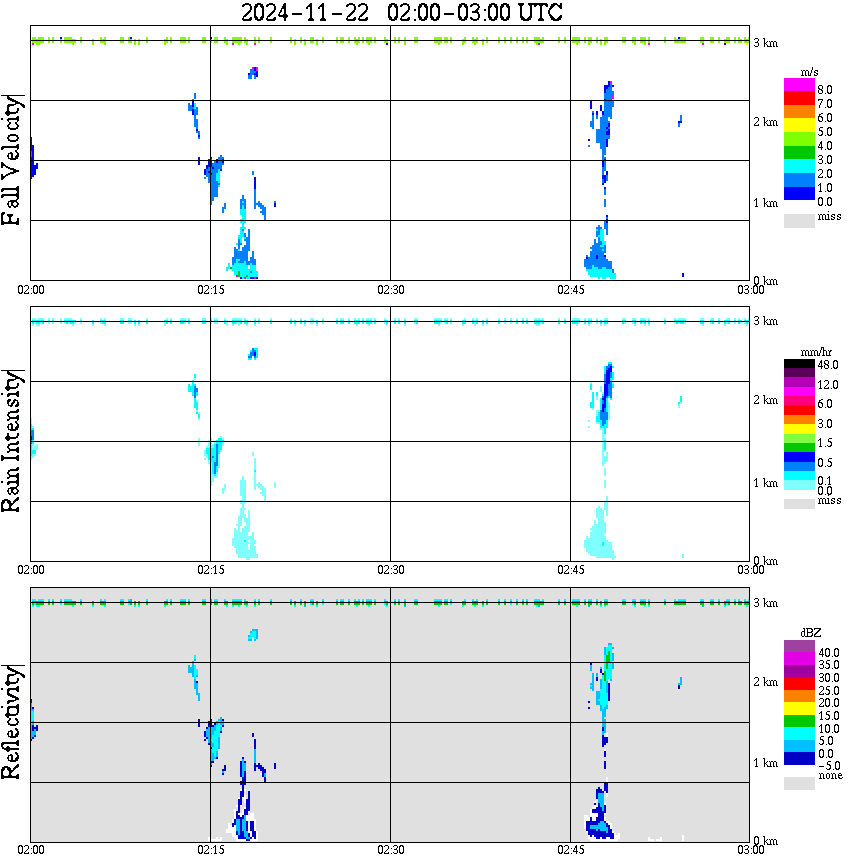850x868 pixels.
Task: Click the dBZ unit label in the legend
Action: [x=810, y=632]
